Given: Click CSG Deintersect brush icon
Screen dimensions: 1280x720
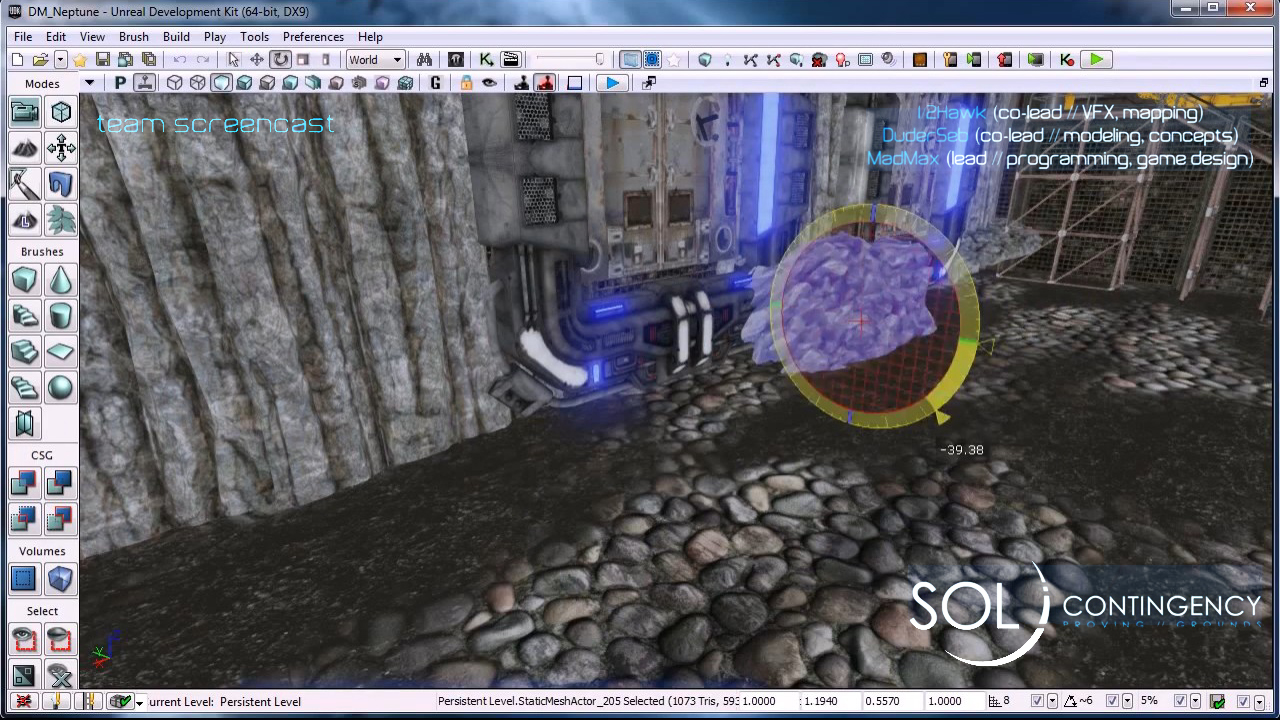Looking at the screenshot, I should click(x=61, y=519).
